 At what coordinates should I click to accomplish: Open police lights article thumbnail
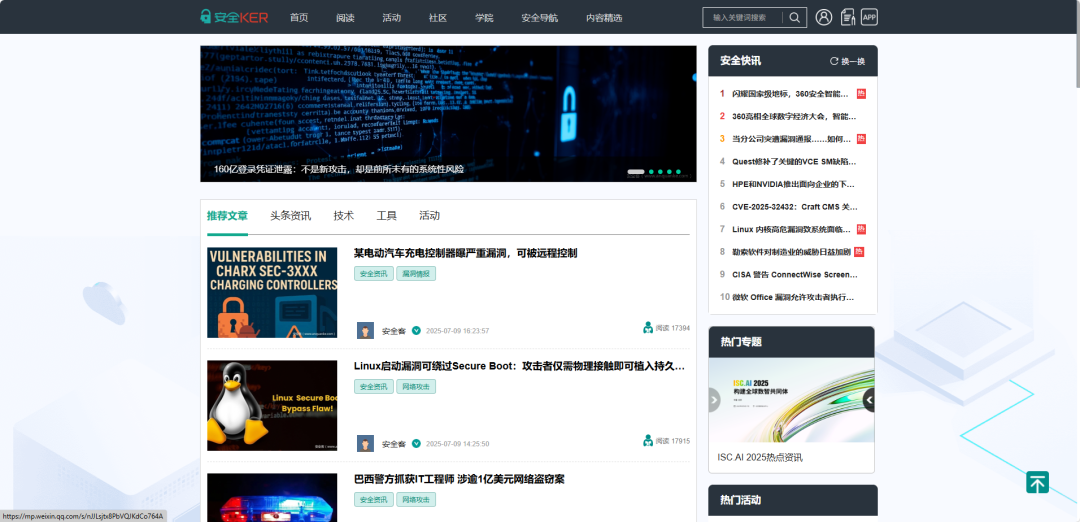(272, 497)
